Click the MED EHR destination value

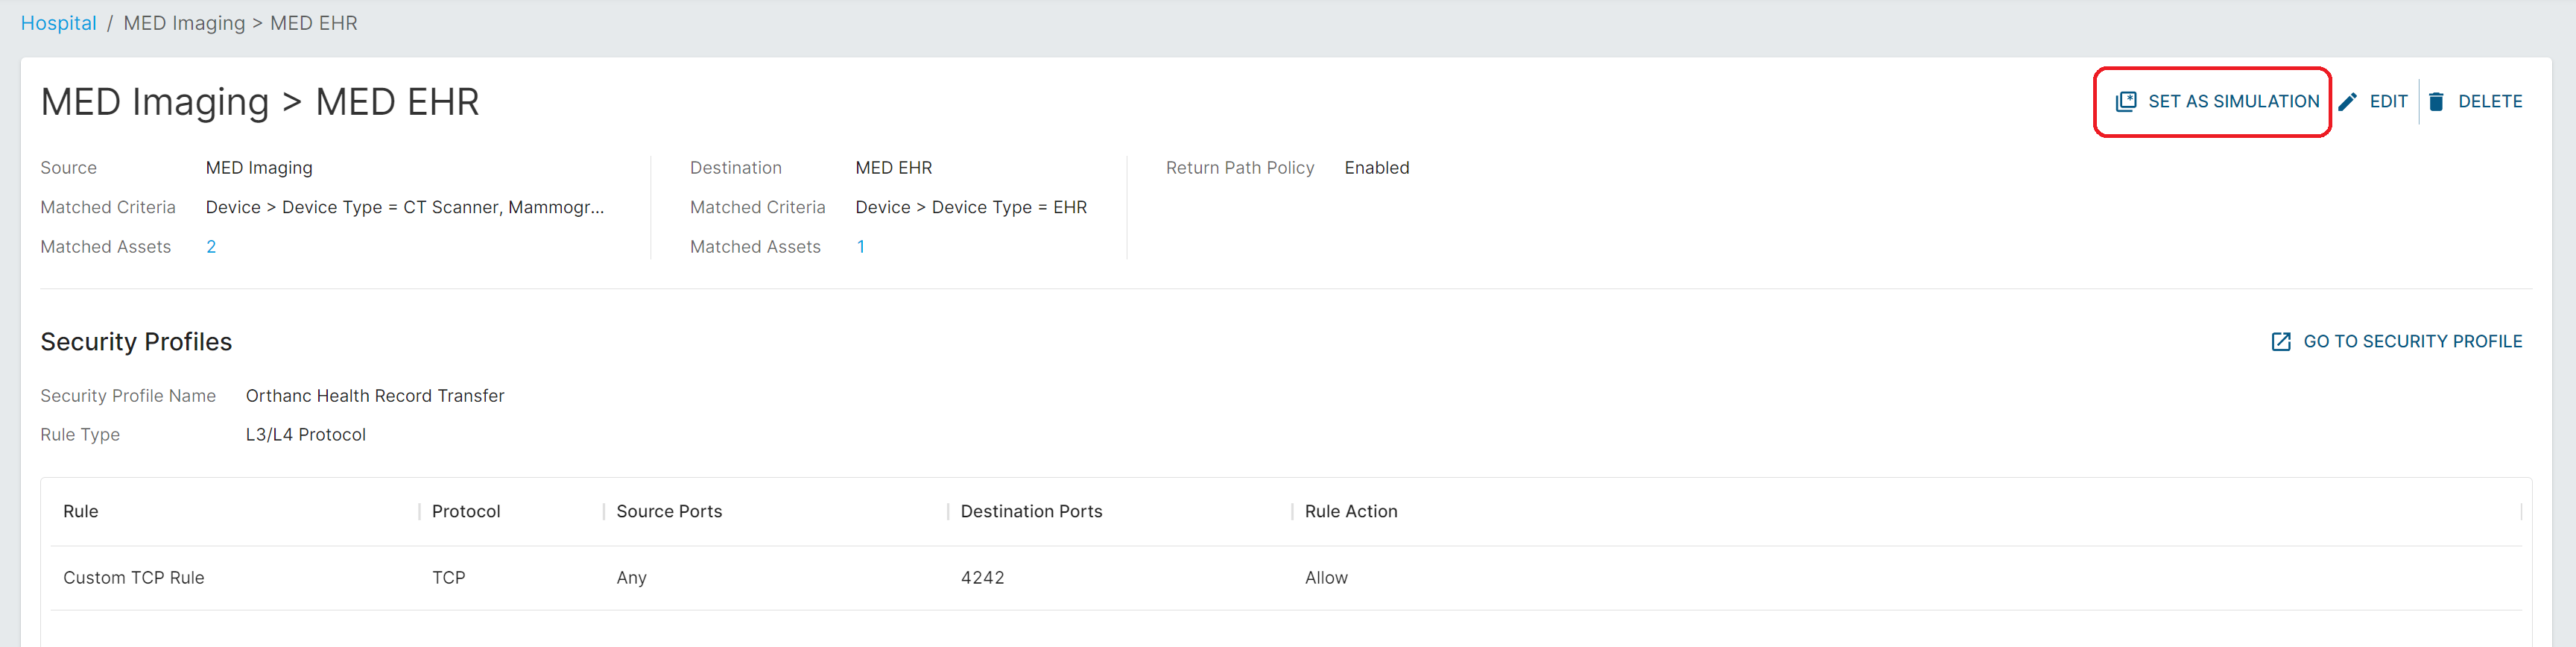tap(893, 168)
